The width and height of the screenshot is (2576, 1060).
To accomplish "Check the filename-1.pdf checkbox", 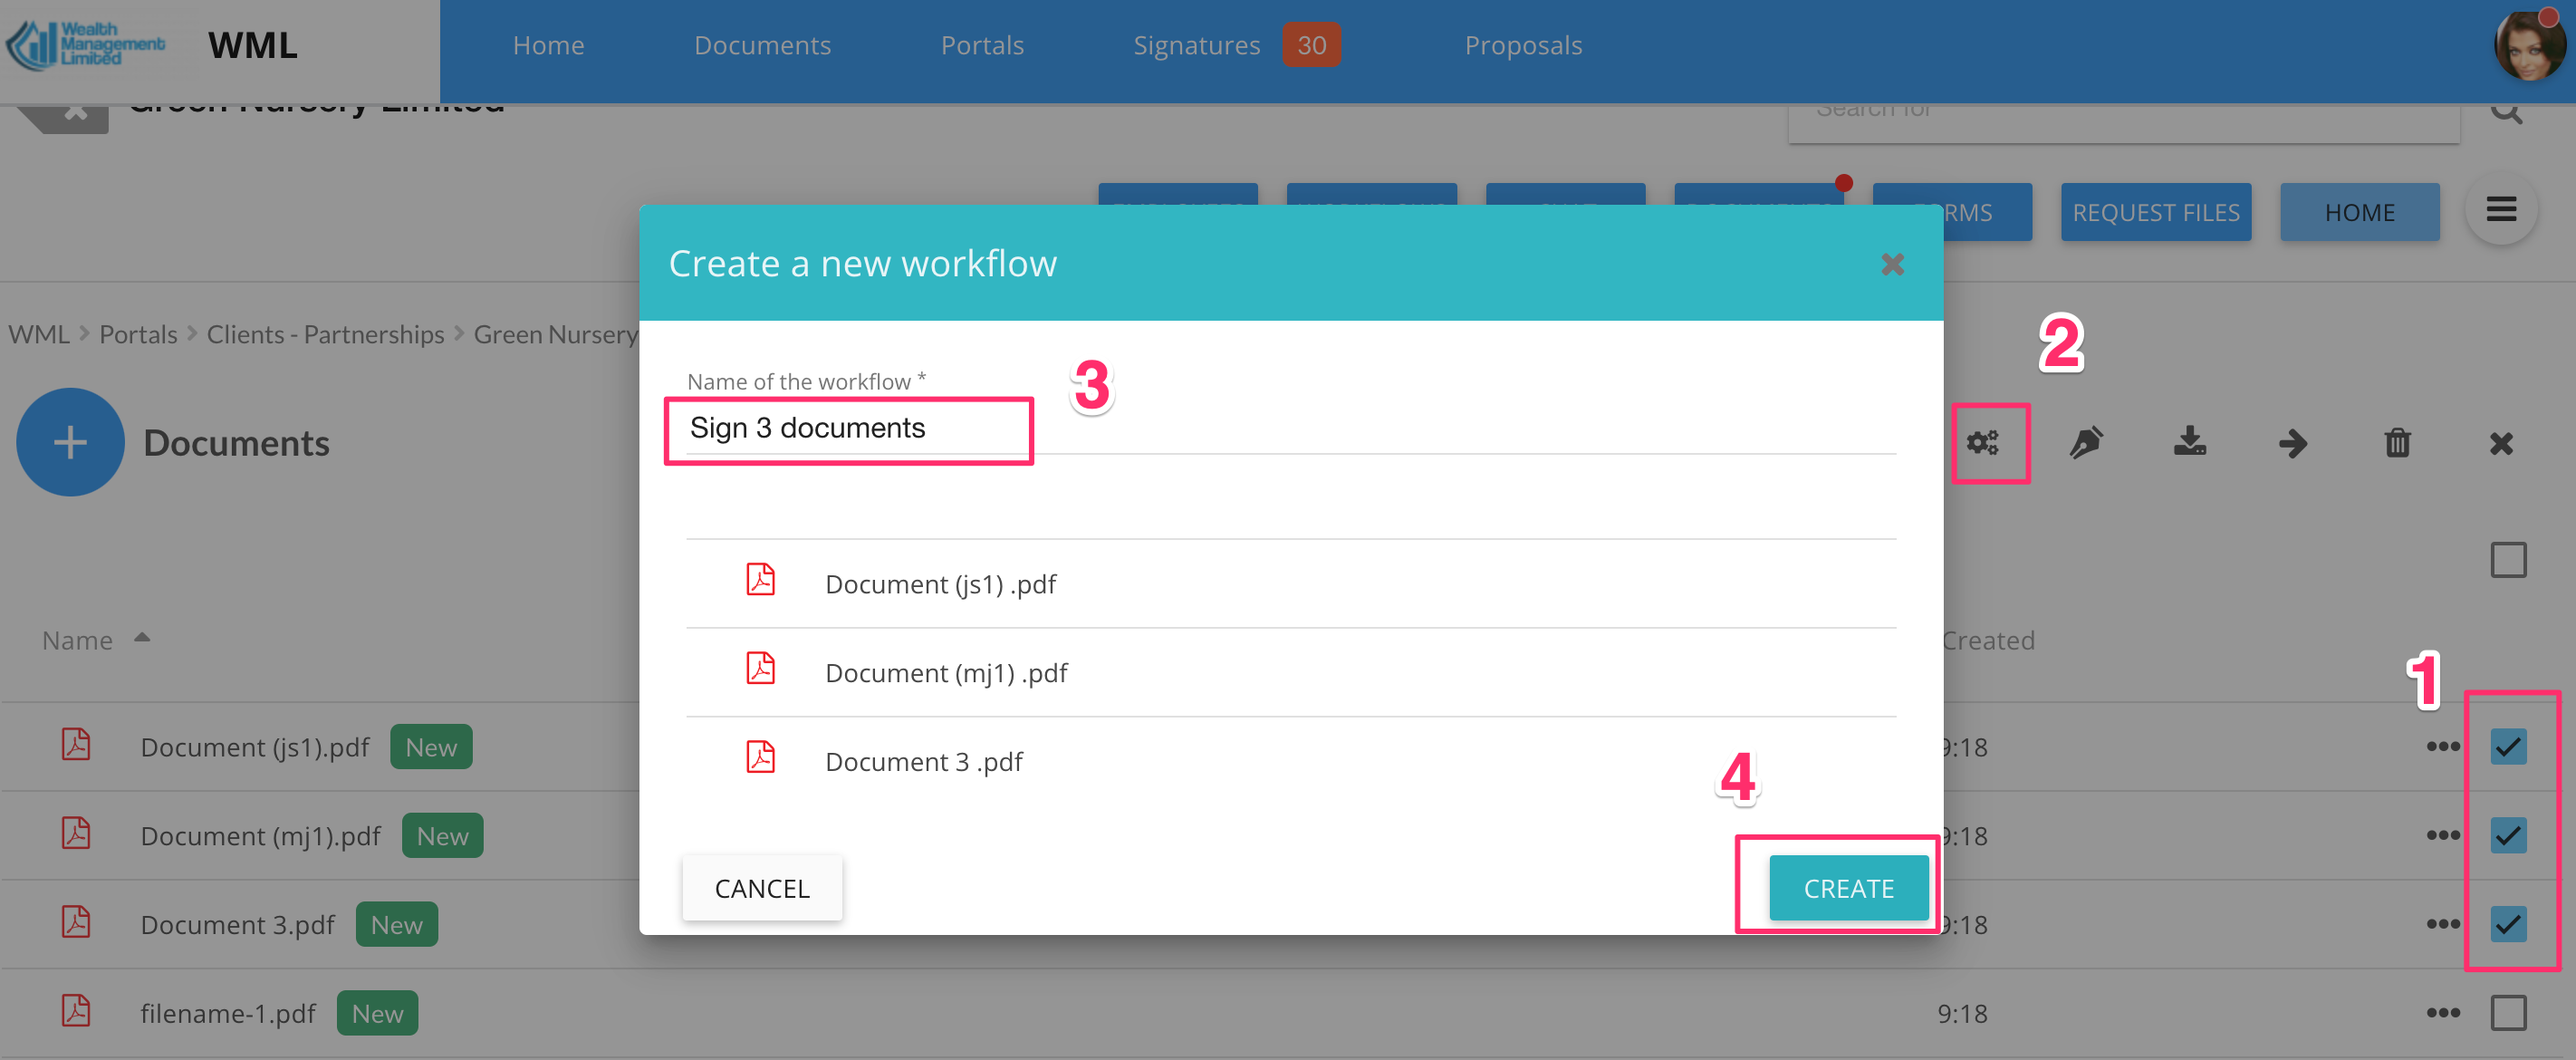I will pyautogui.click(x=2507, y=1013).
